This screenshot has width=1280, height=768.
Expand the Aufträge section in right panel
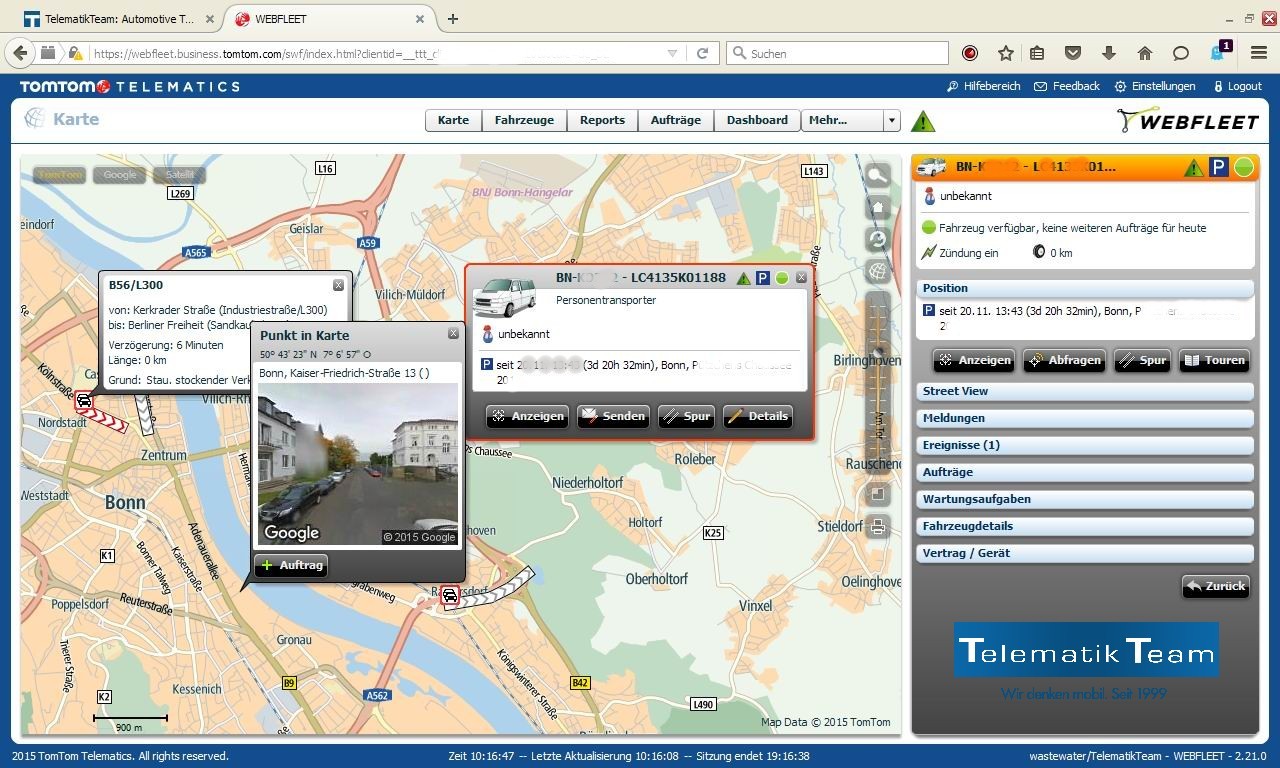[1085, 472]
